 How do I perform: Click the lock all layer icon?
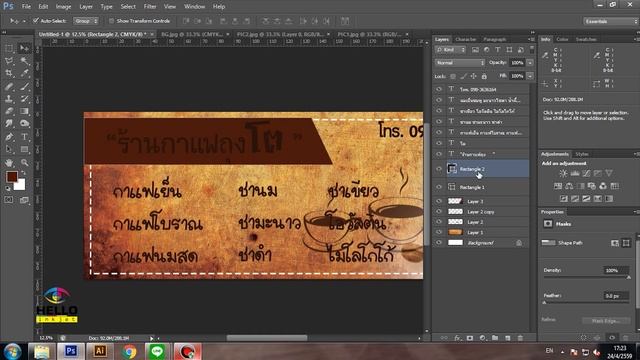[484, 76]
